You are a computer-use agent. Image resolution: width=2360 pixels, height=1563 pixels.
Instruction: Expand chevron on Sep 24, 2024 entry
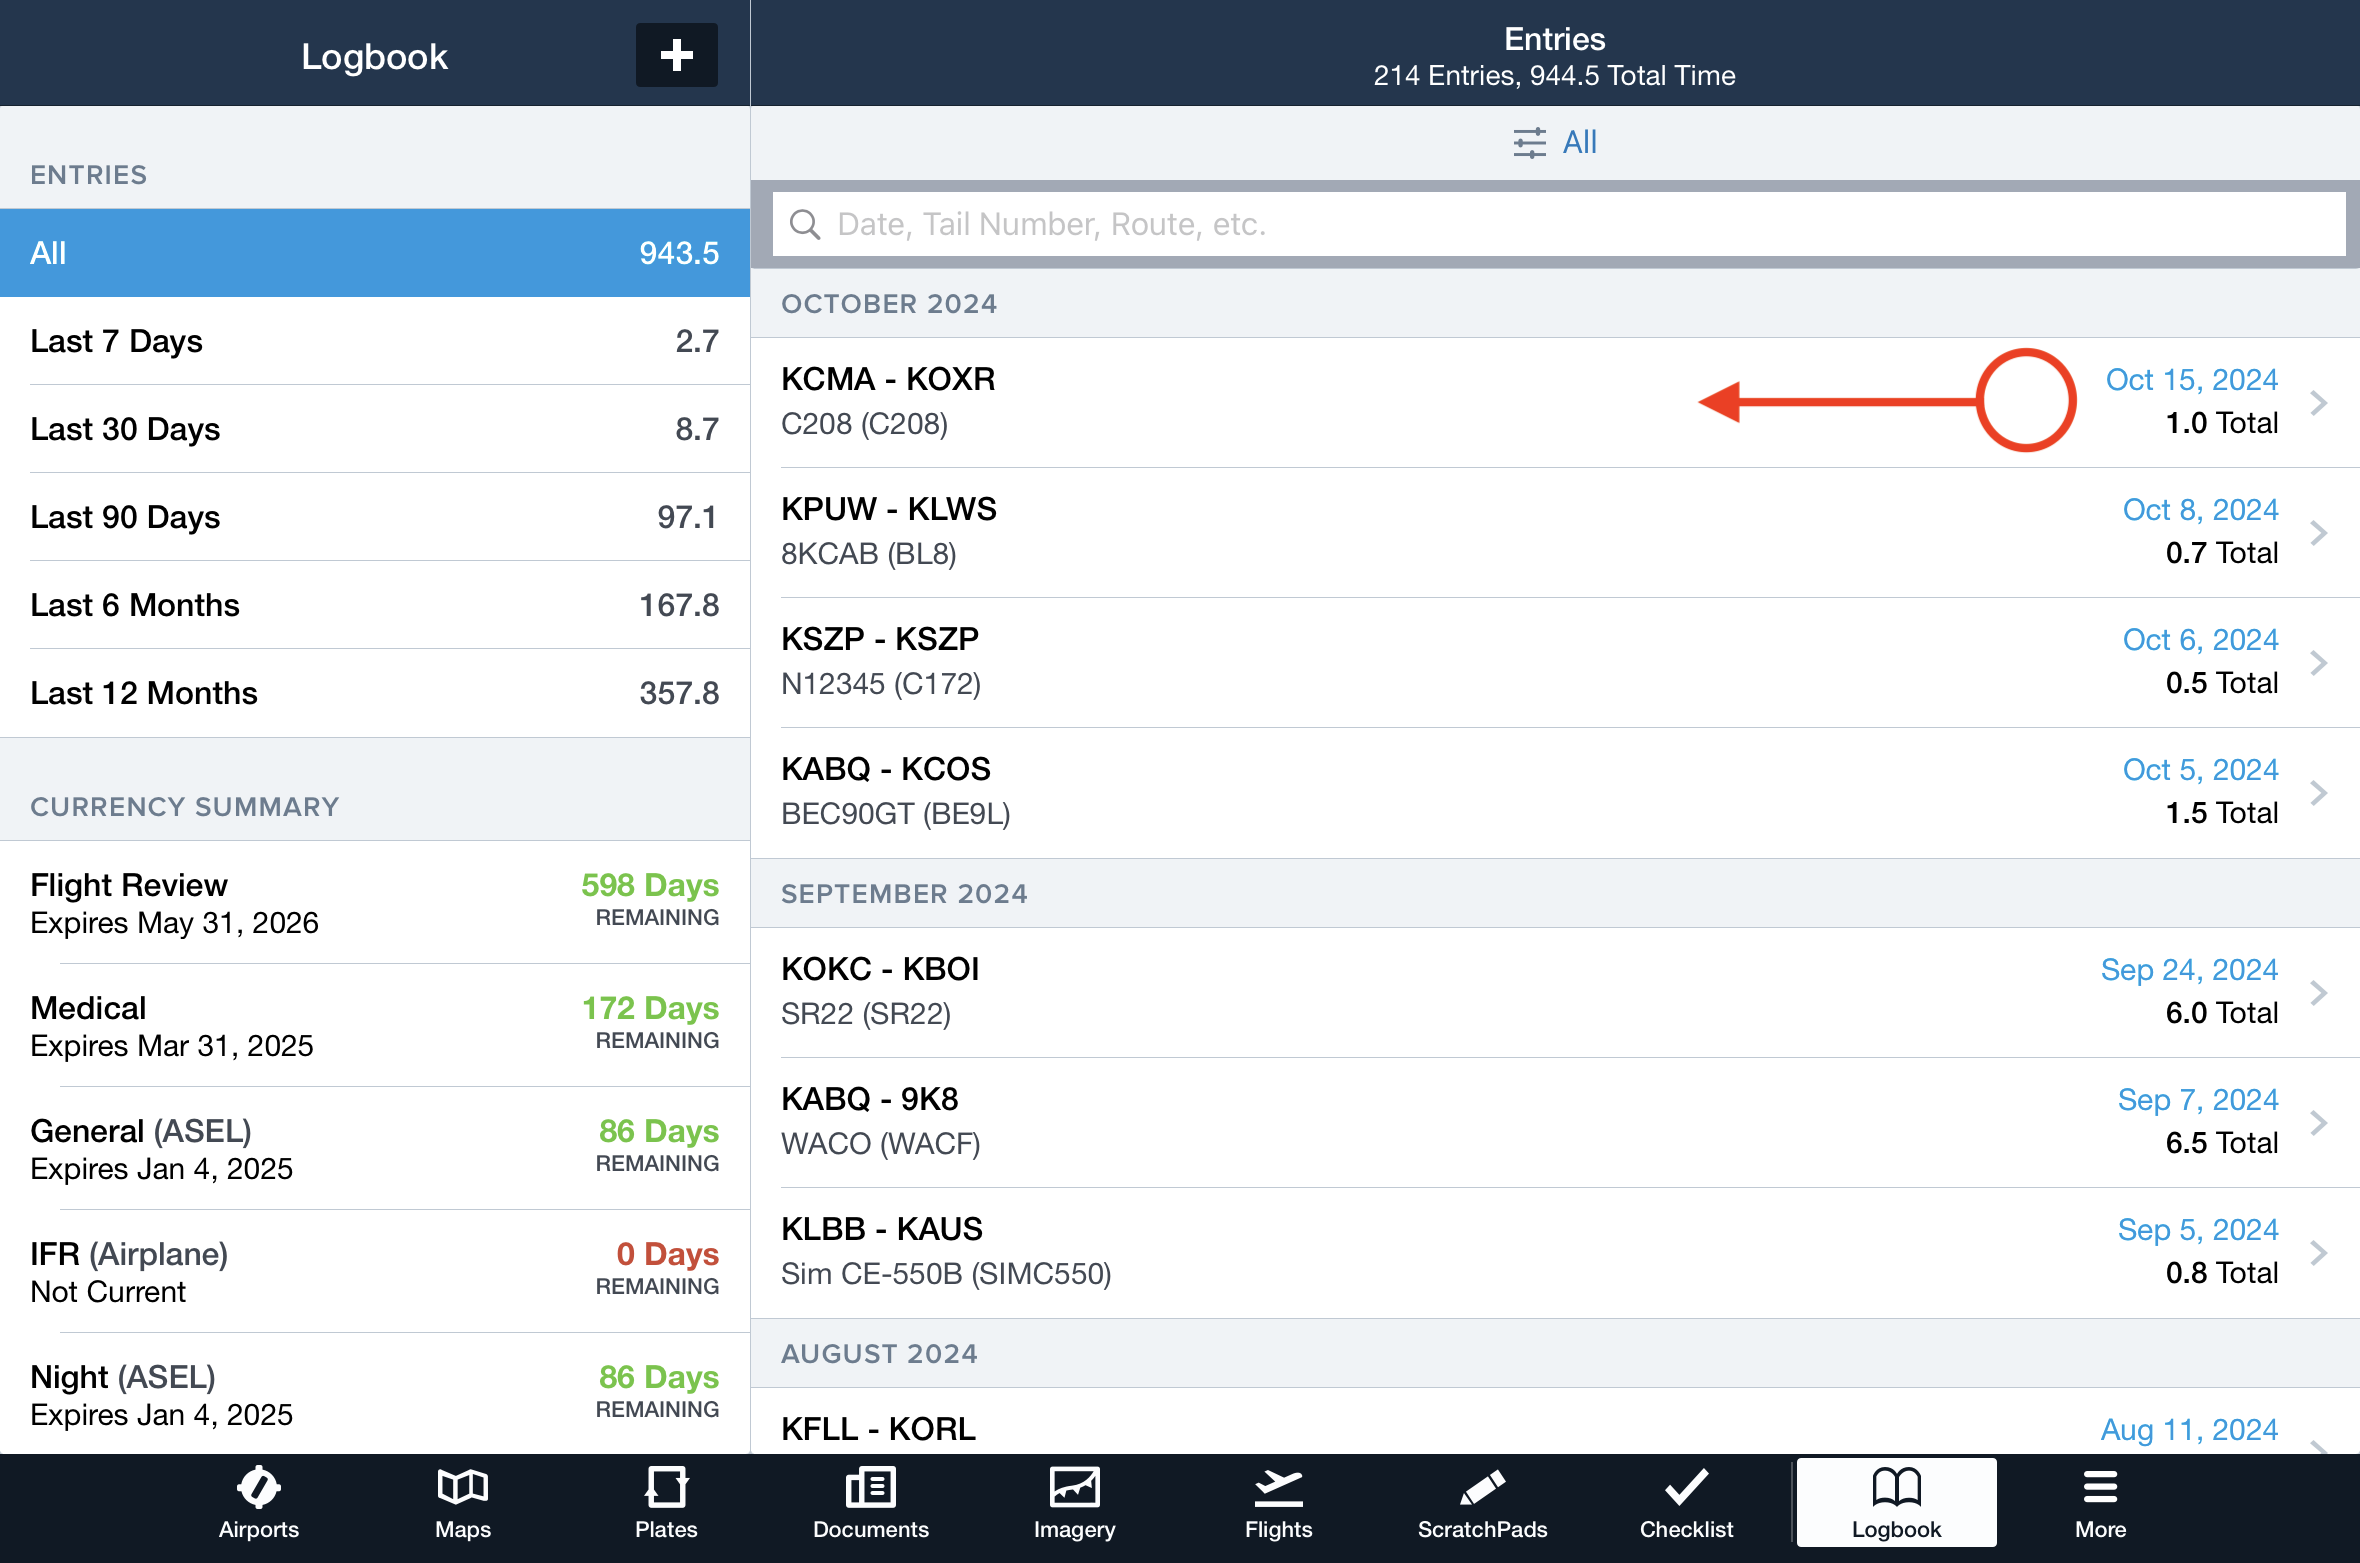click(x=2319, y=992)
